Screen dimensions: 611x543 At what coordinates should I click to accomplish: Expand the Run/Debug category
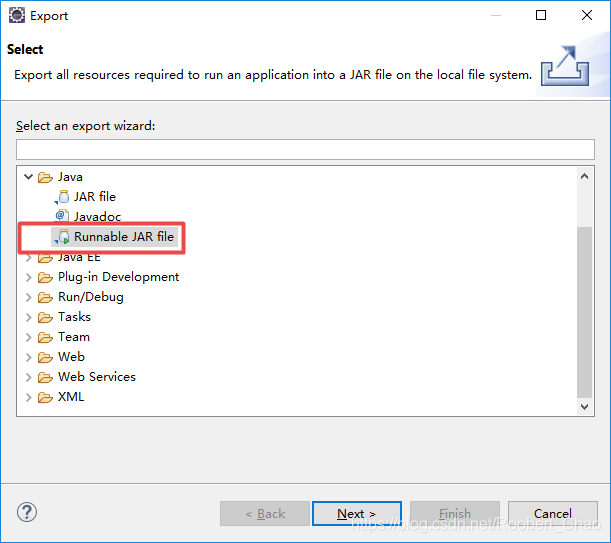[x=28, y=297]
